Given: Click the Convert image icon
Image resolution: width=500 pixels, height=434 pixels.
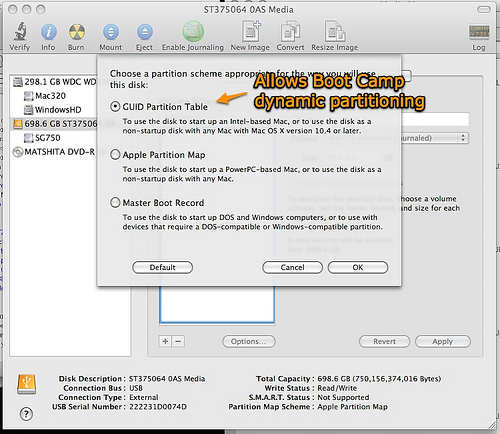Looking at the screenshot, I should 290,32.
